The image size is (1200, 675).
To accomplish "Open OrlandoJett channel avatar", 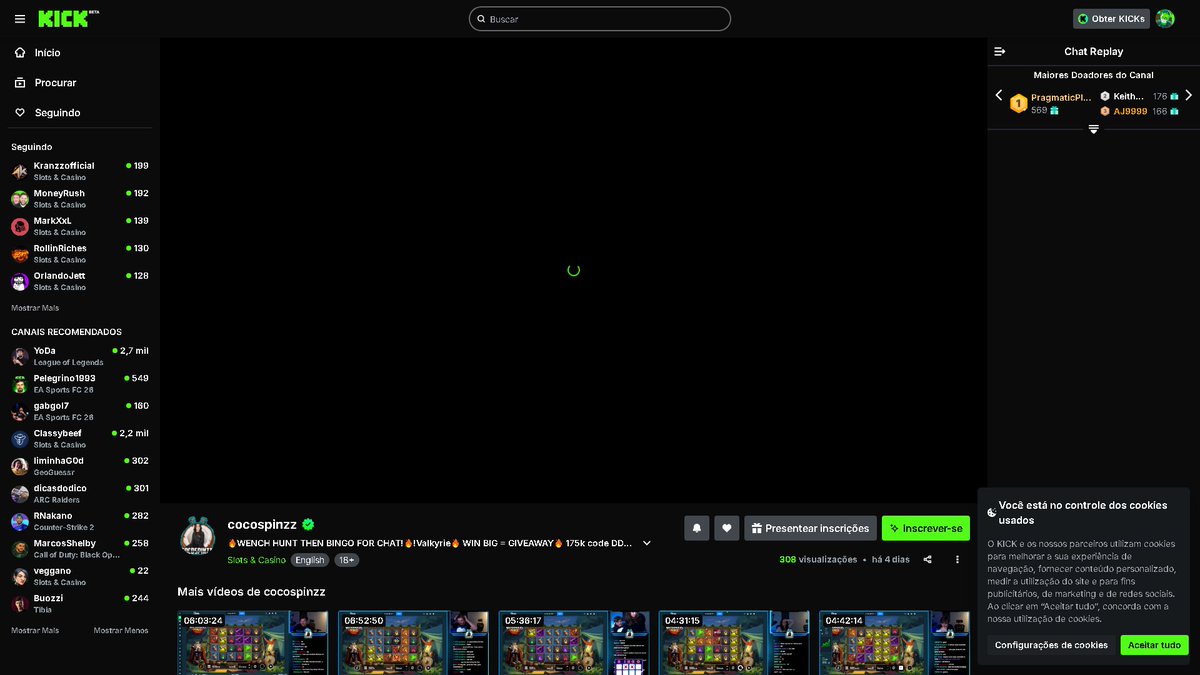I will (x=20, y=281).
